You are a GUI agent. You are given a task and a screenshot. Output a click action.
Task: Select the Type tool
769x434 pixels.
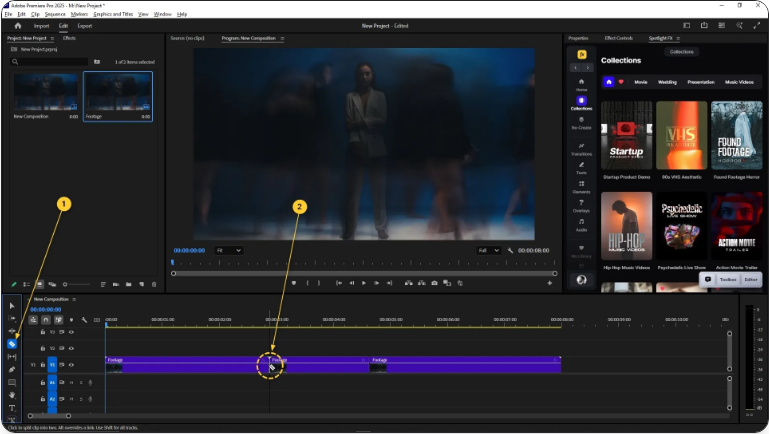click(12, 408)
